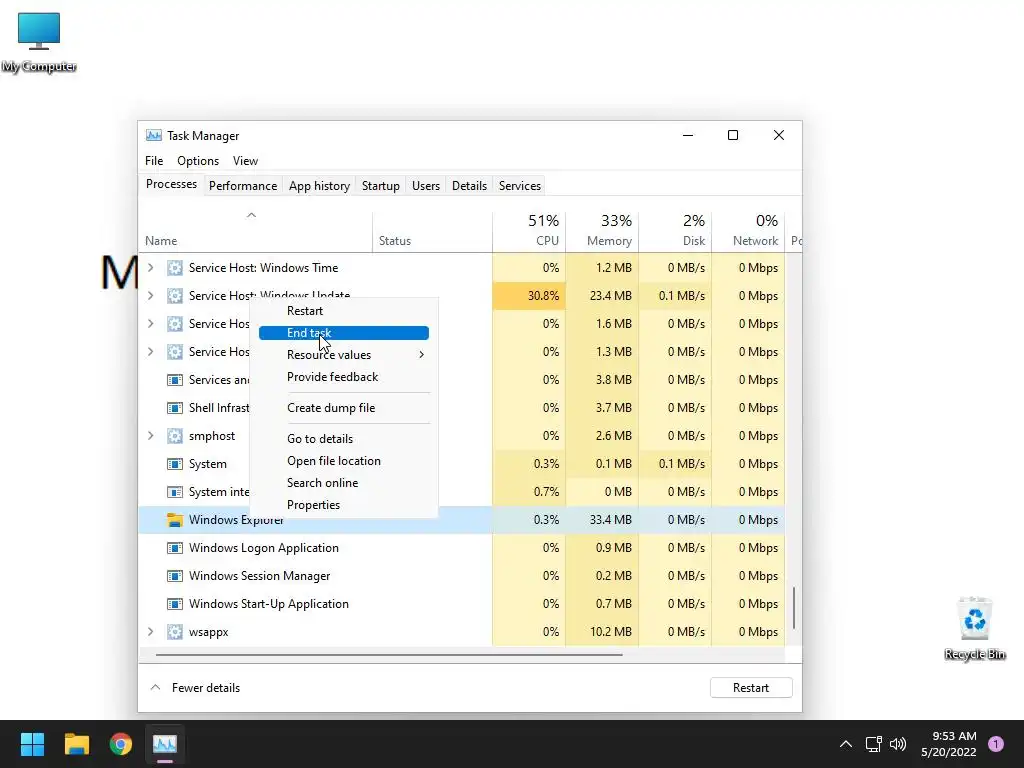Switch to the Startup tab
The height and width of the screenshot is (768, 1024).
click(381, 185)
